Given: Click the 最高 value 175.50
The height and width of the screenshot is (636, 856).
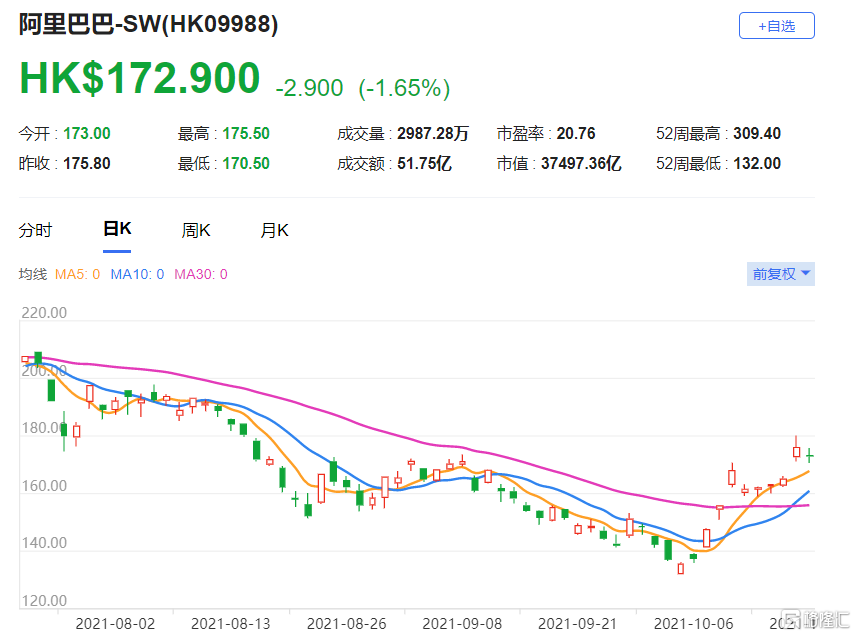Looking at the screenshot, I should pyautogui.click(x=246, y=133).
